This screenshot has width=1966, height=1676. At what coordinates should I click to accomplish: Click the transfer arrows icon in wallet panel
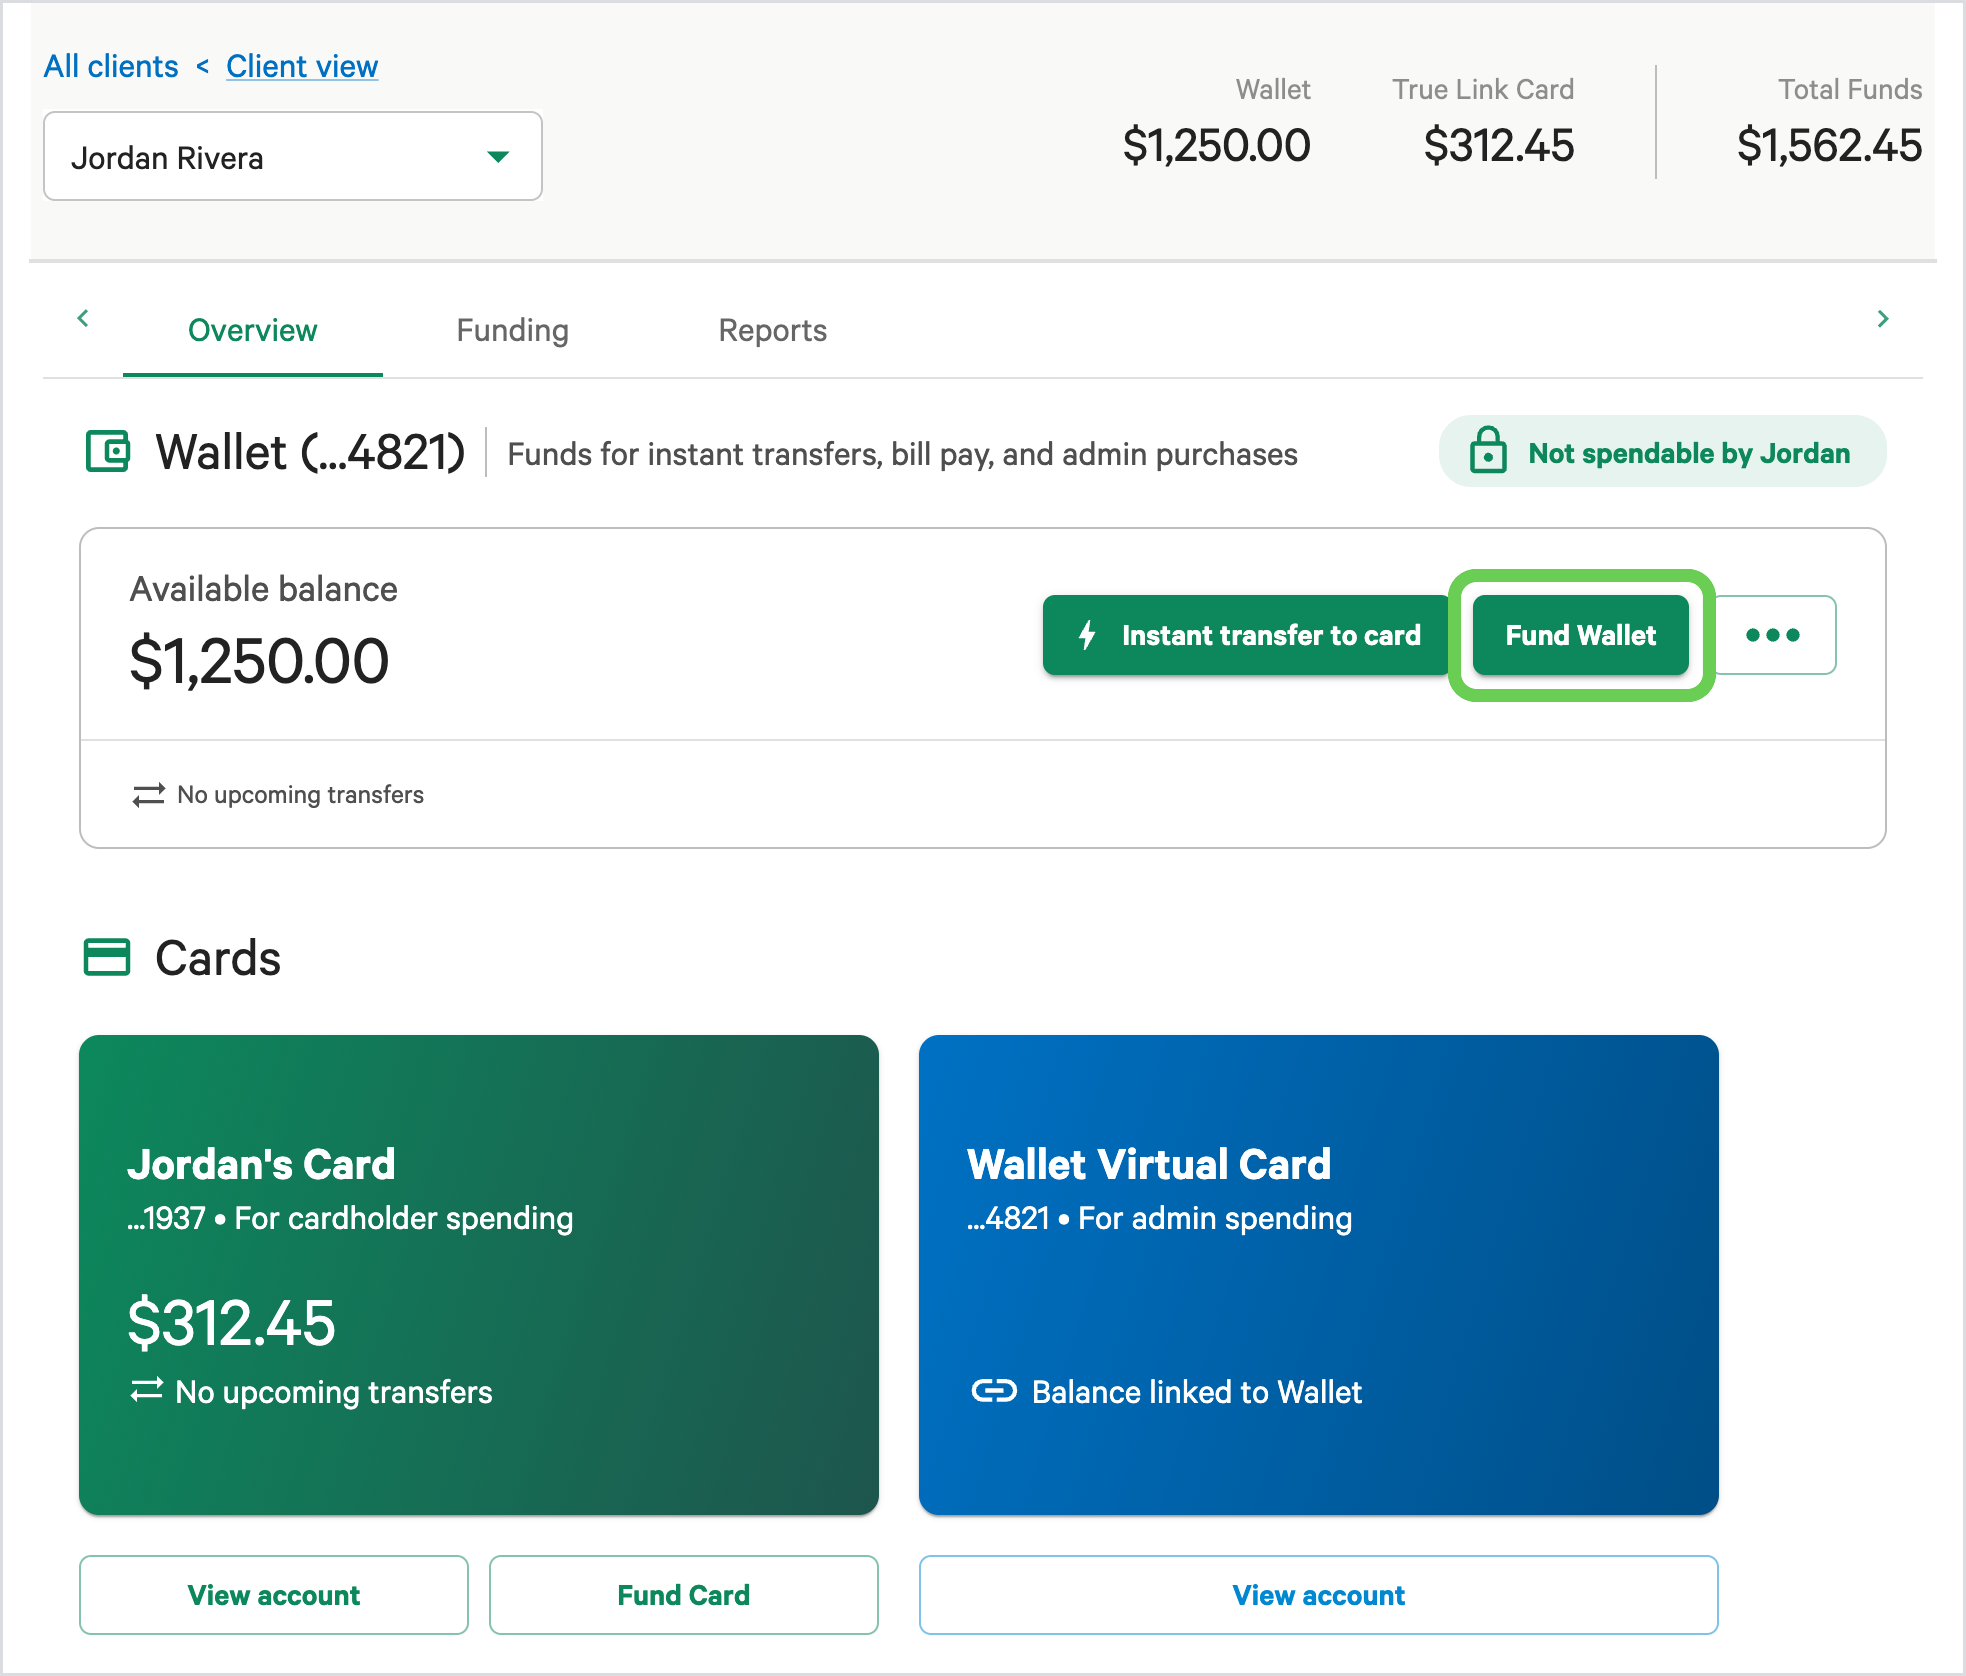pos(148,795)
